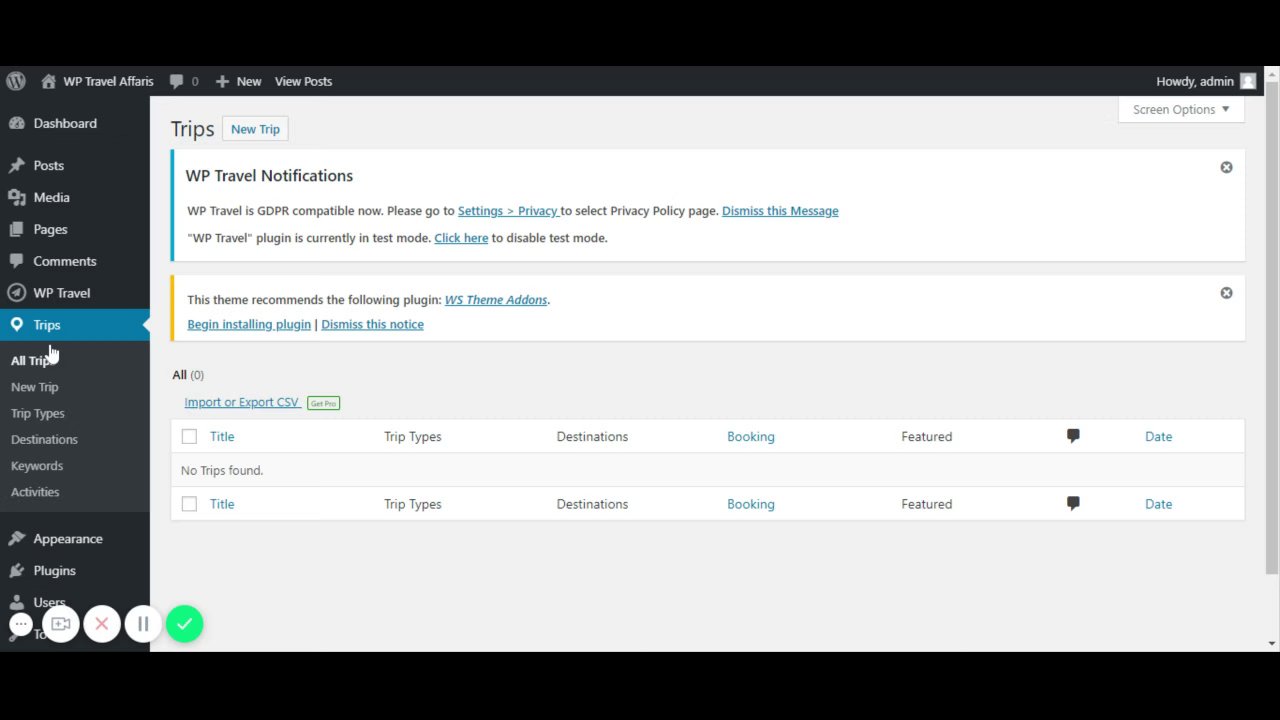1280x720 pixels.
Task: Pause the screen recording
Action: click(143, 624)
